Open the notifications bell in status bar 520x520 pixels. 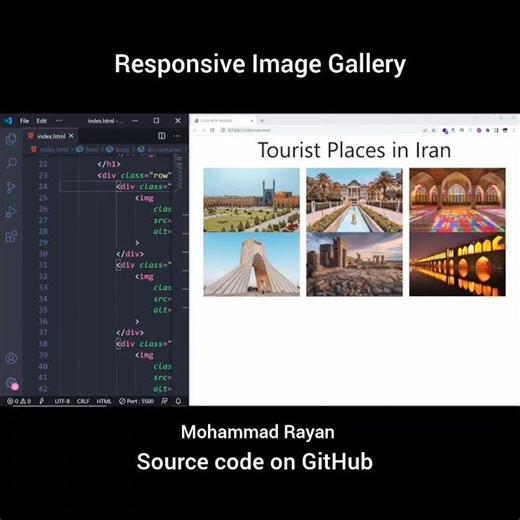tap(178, 401)
